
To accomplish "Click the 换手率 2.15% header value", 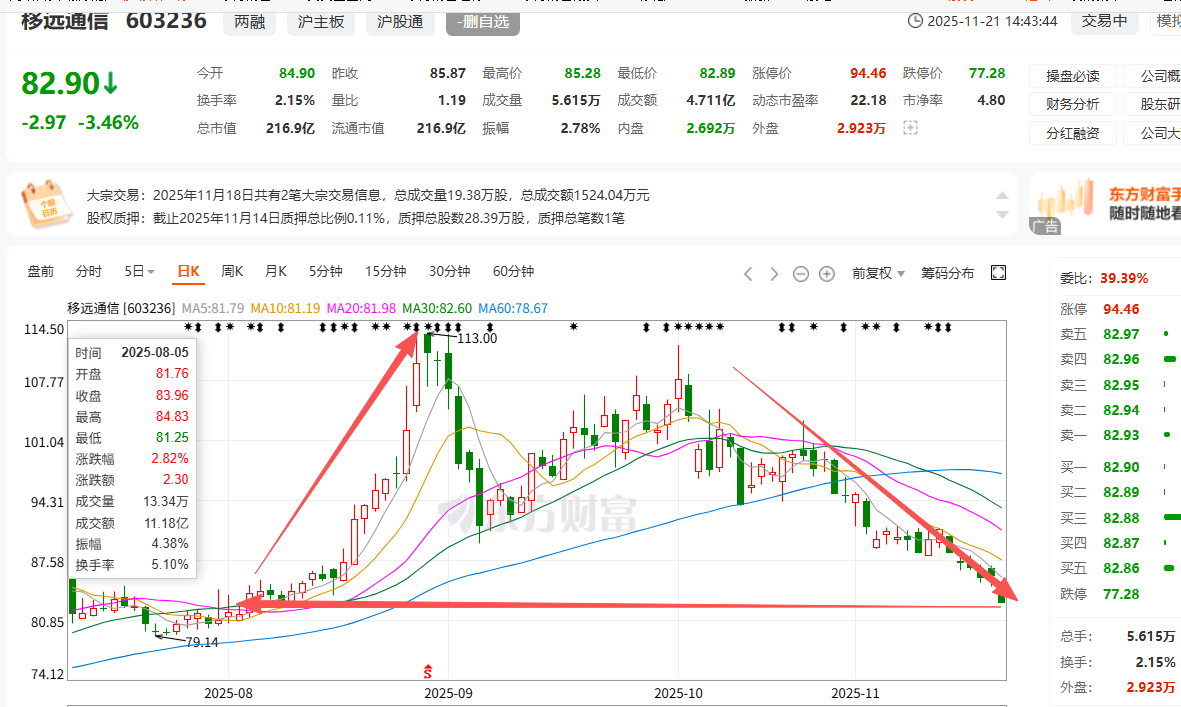I will [294, 100].
